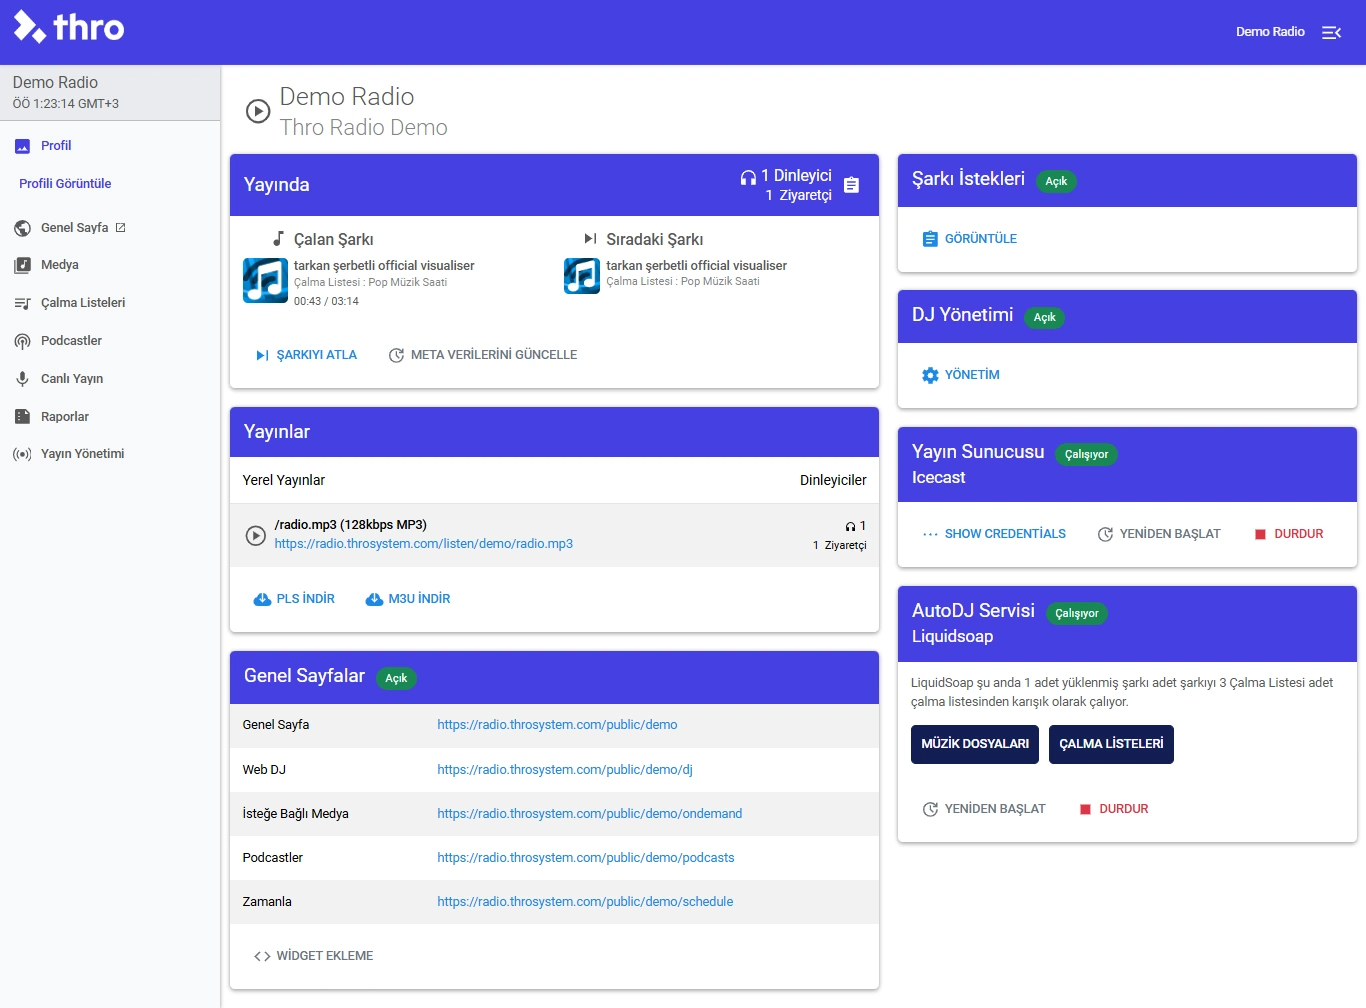Image resolution: width=1366 pixels, height=1008 pixels.
Task: Stop the Icecast server with DURDUR
Action: 1288,534
